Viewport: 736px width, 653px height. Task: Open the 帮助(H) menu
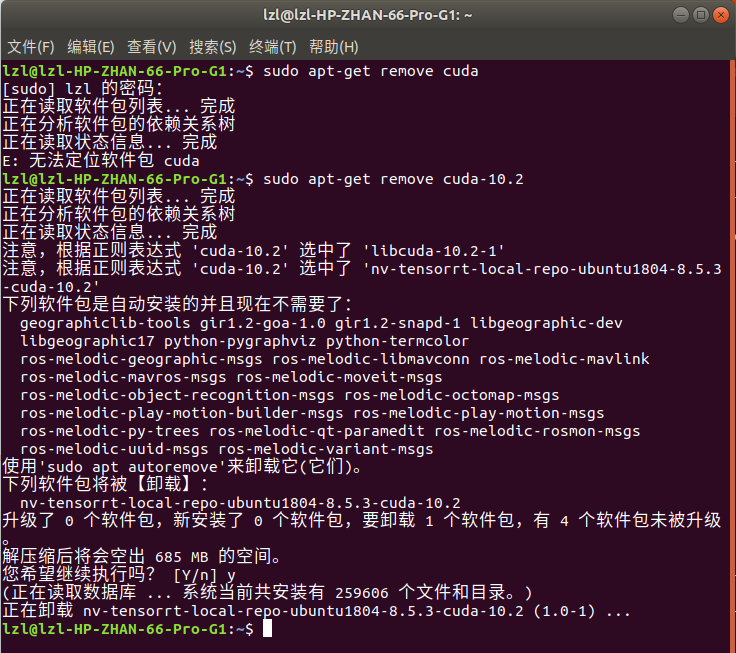click(334, 47)
